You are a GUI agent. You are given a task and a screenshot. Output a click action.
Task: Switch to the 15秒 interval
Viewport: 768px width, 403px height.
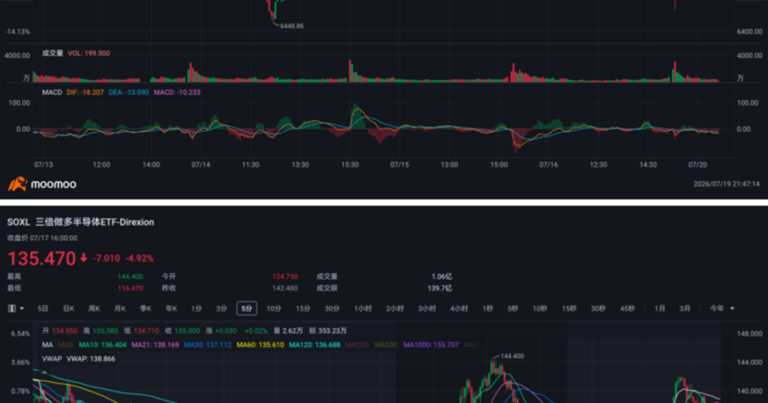click(x=569, y=308)
